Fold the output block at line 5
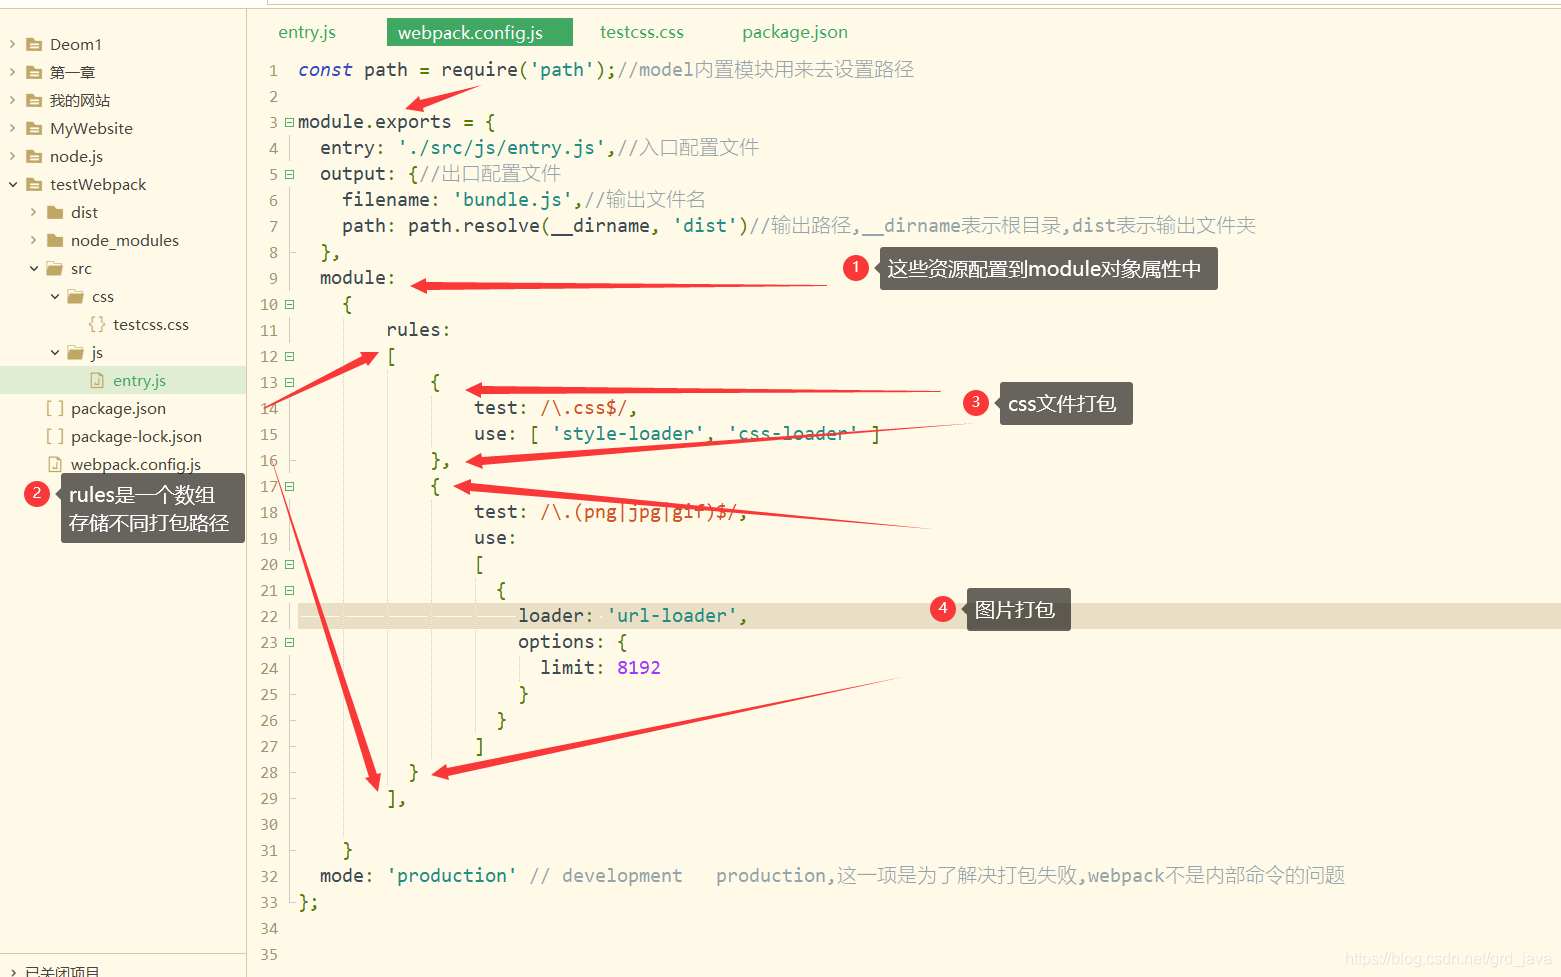 point(289,174)
